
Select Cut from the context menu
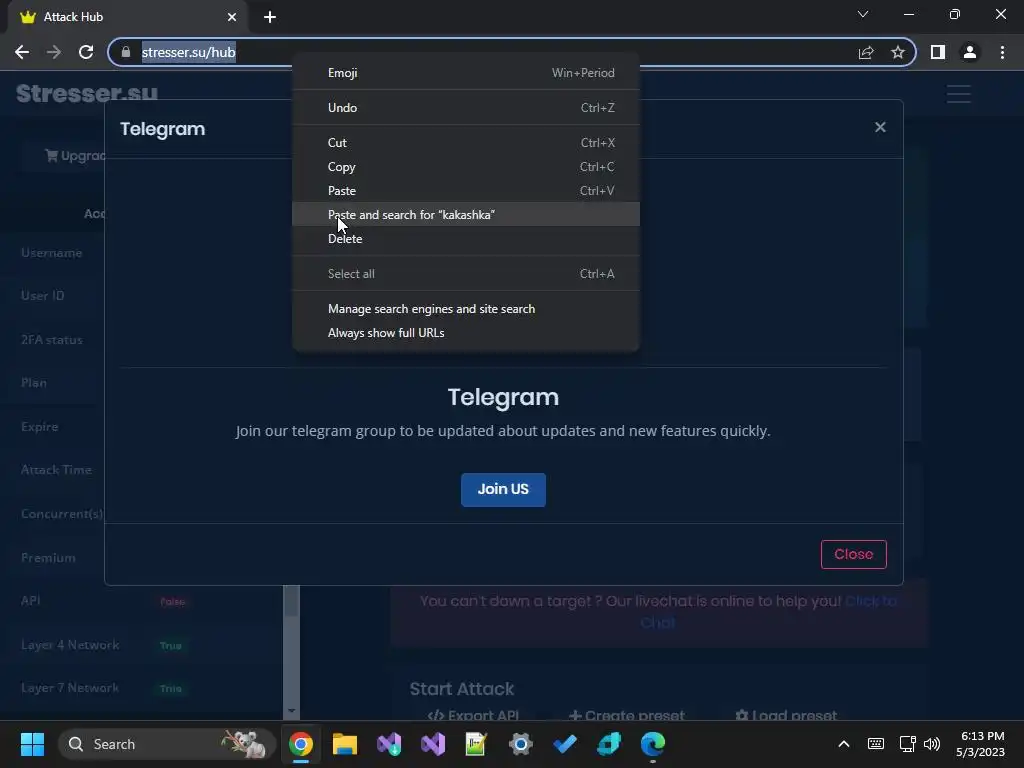coord(466,142)
